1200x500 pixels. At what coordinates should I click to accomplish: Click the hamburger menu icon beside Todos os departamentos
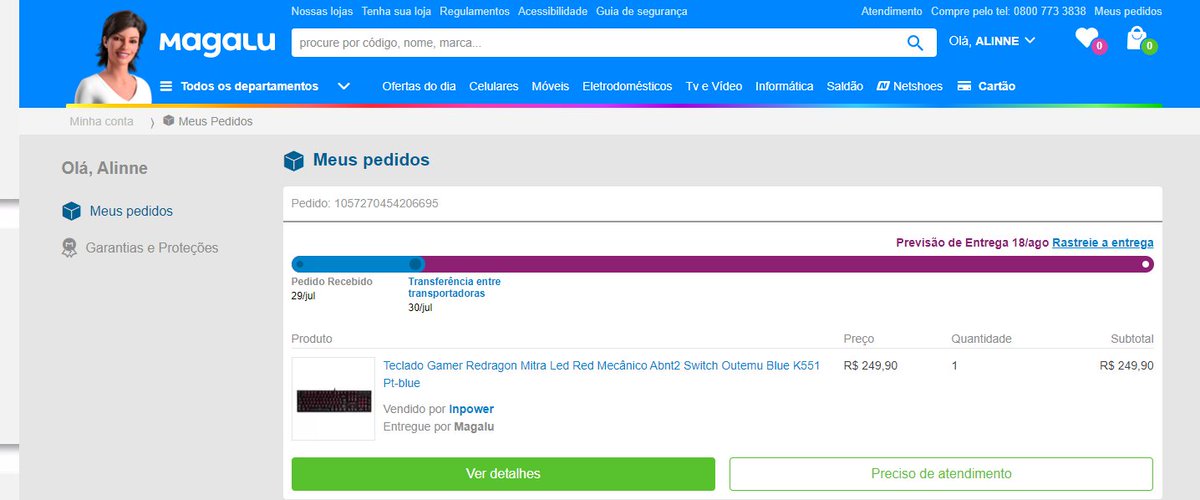[166, 86]
